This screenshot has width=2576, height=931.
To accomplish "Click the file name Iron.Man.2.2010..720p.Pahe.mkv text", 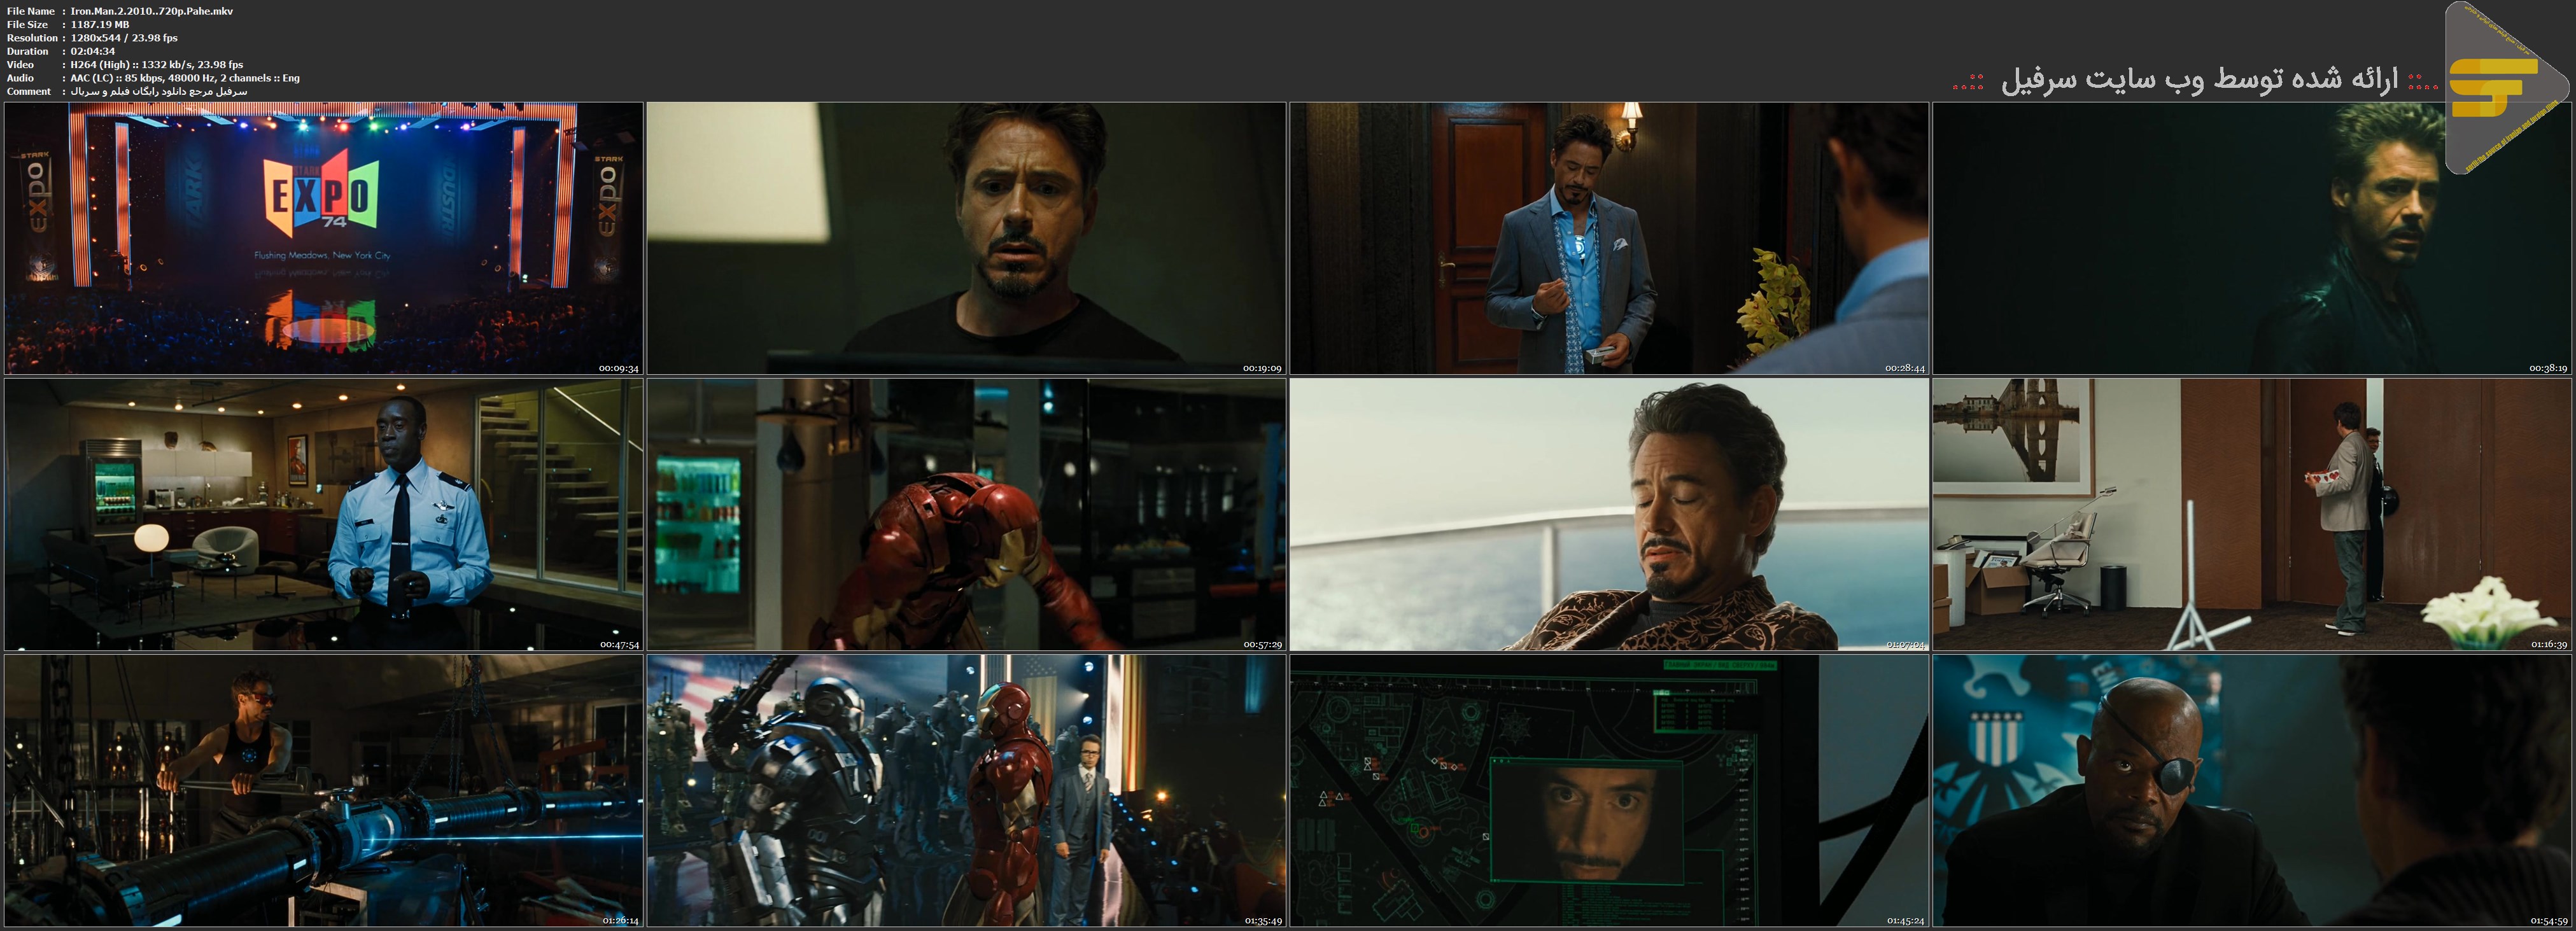I will 152,11.
